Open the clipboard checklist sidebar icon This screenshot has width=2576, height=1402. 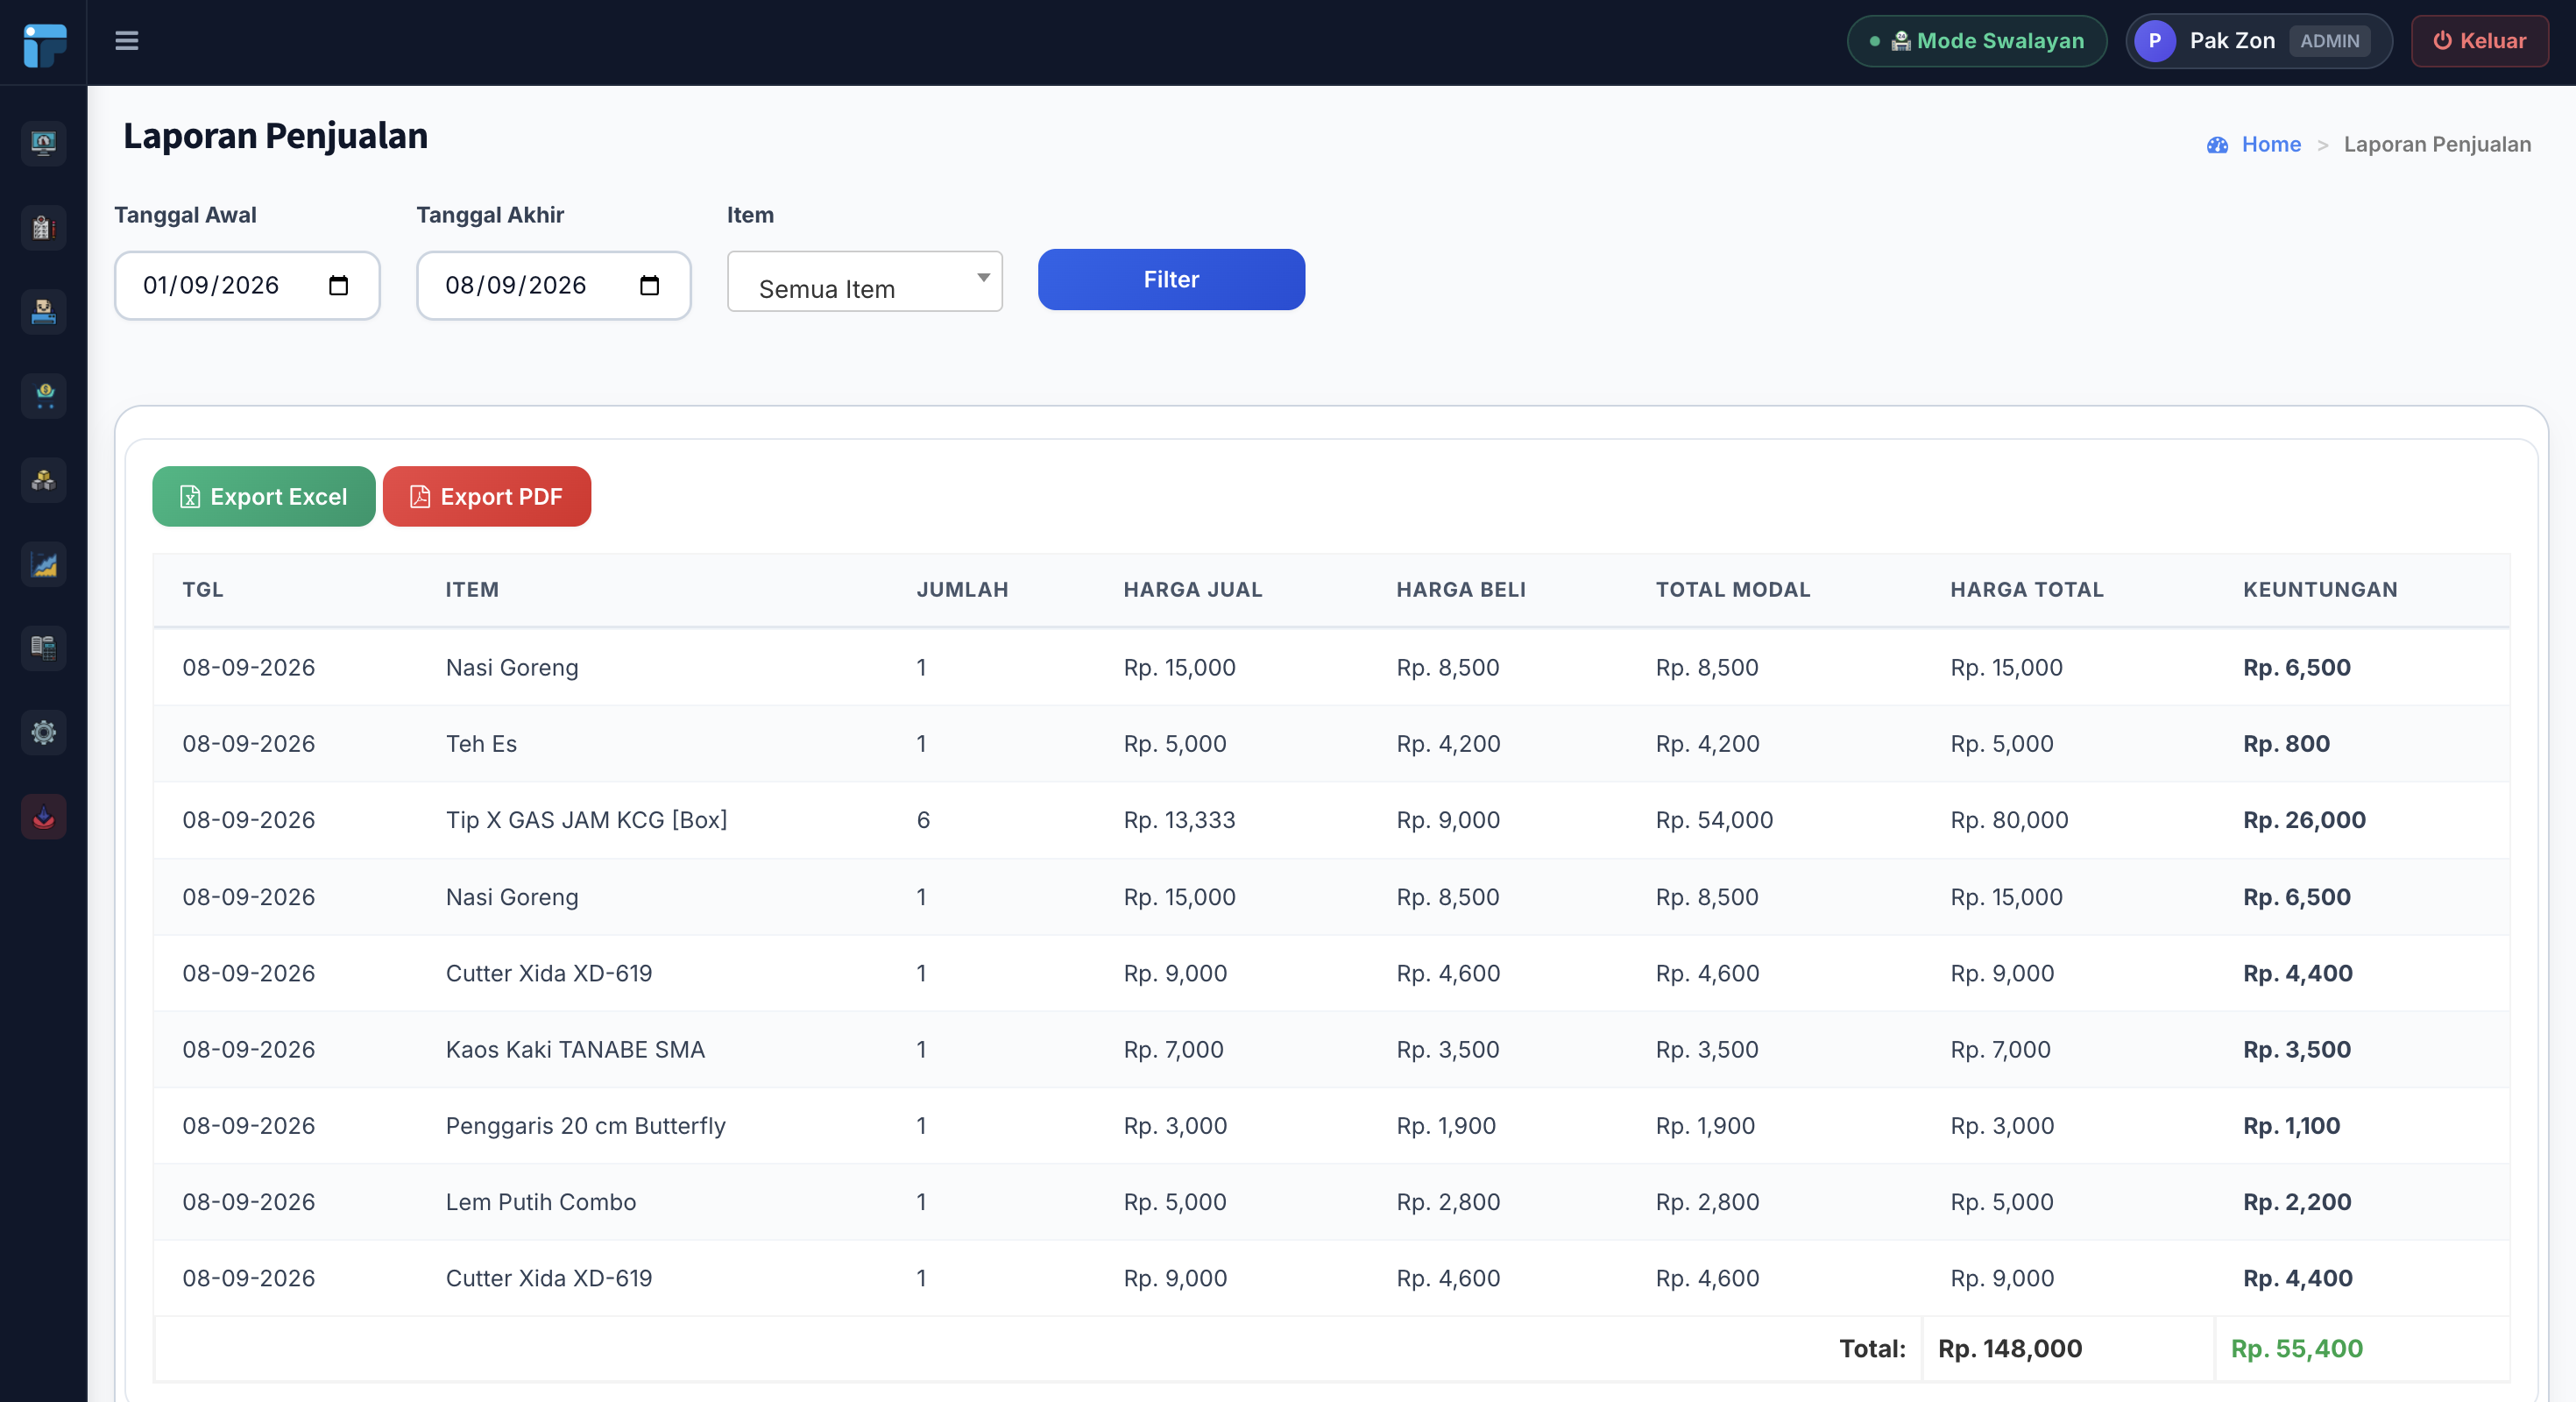click(x=43, y=227)
